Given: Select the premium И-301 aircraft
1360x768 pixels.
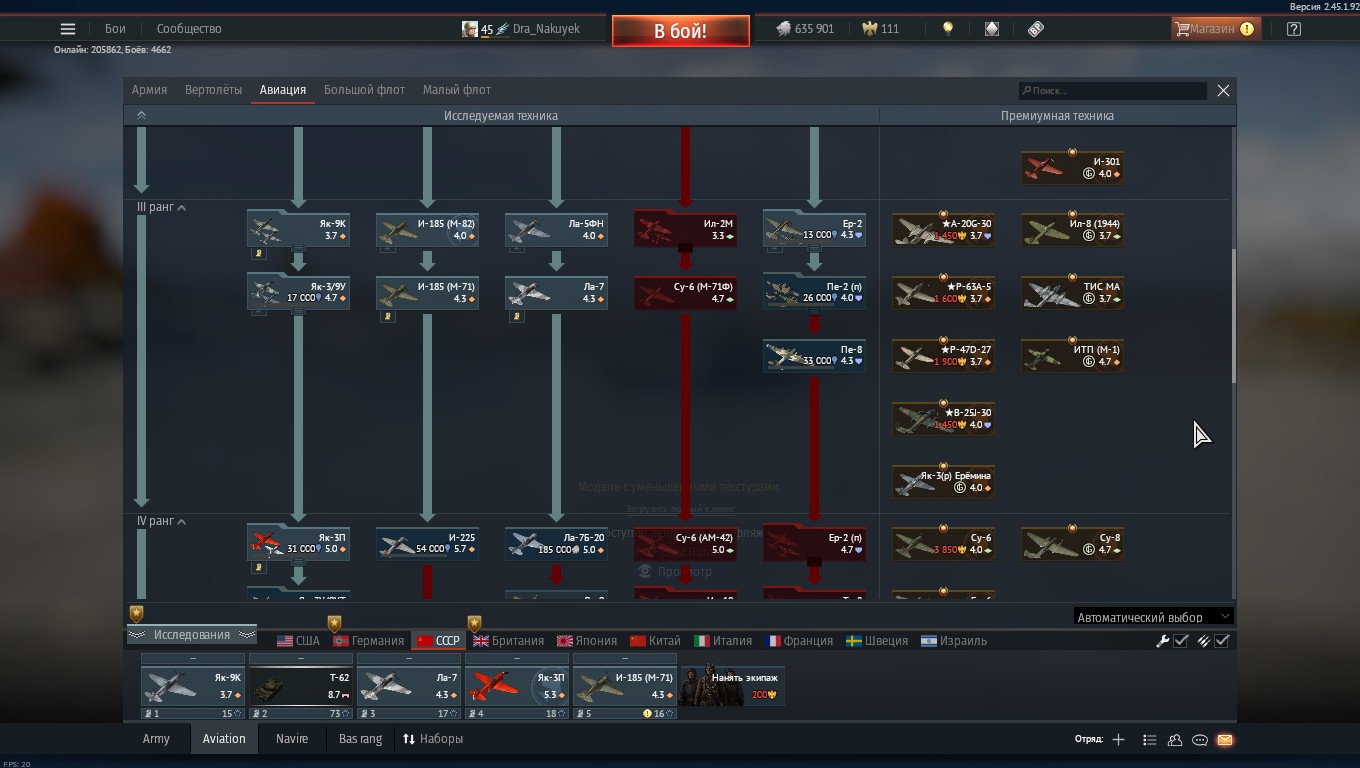Looking at the screenshot, I should pyautogui.click(x=1072, y=167).
